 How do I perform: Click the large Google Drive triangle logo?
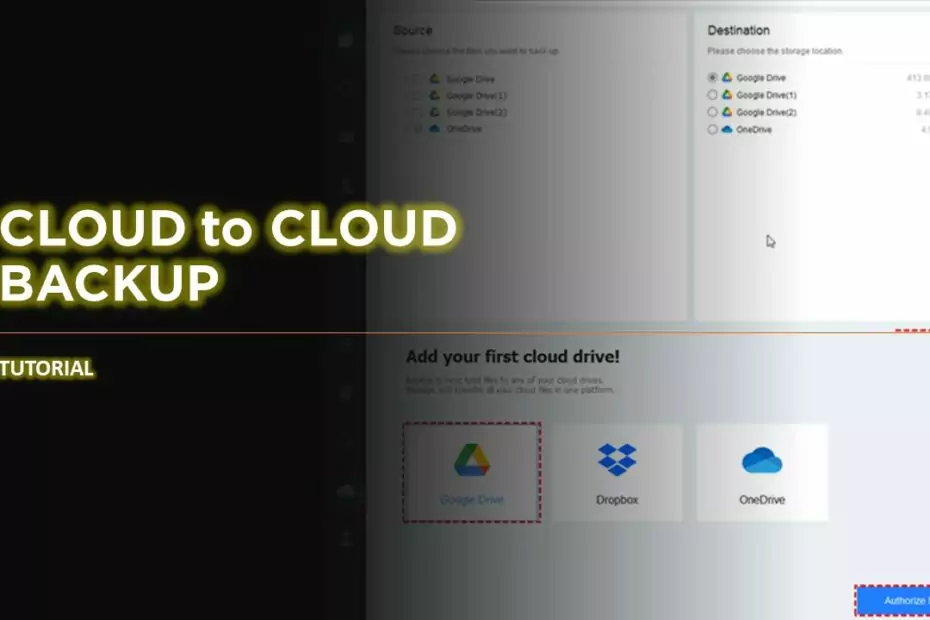coord(472,460)
